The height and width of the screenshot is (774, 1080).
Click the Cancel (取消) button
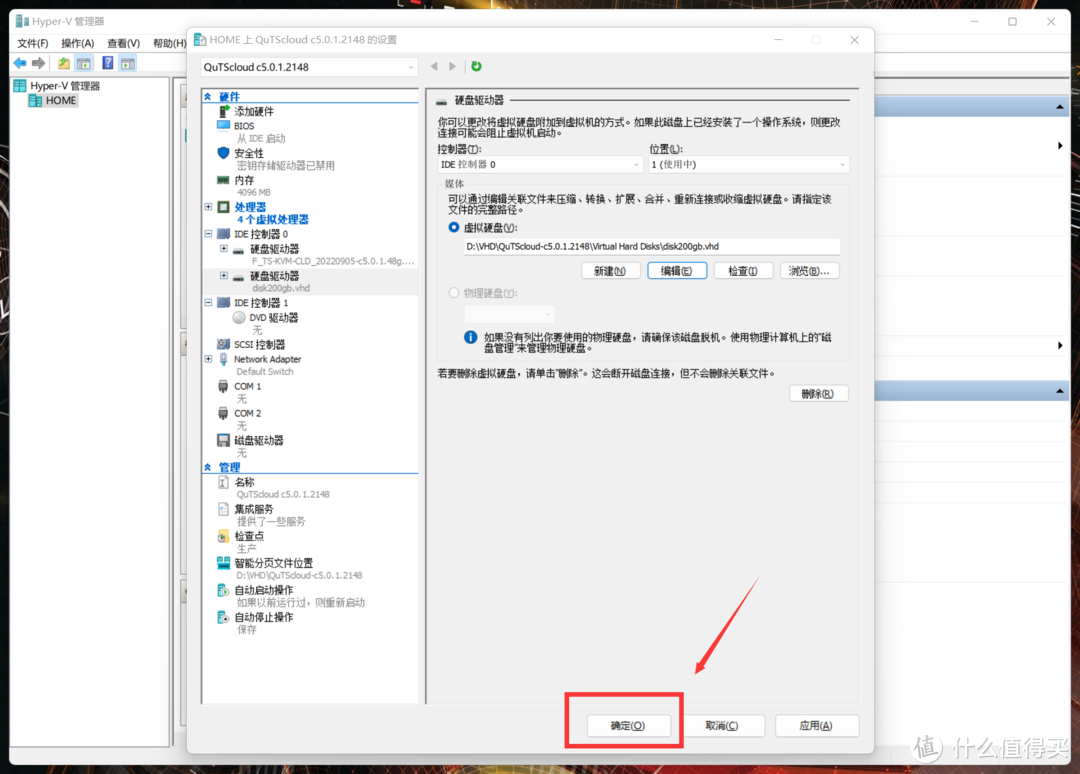coord(722,726)
